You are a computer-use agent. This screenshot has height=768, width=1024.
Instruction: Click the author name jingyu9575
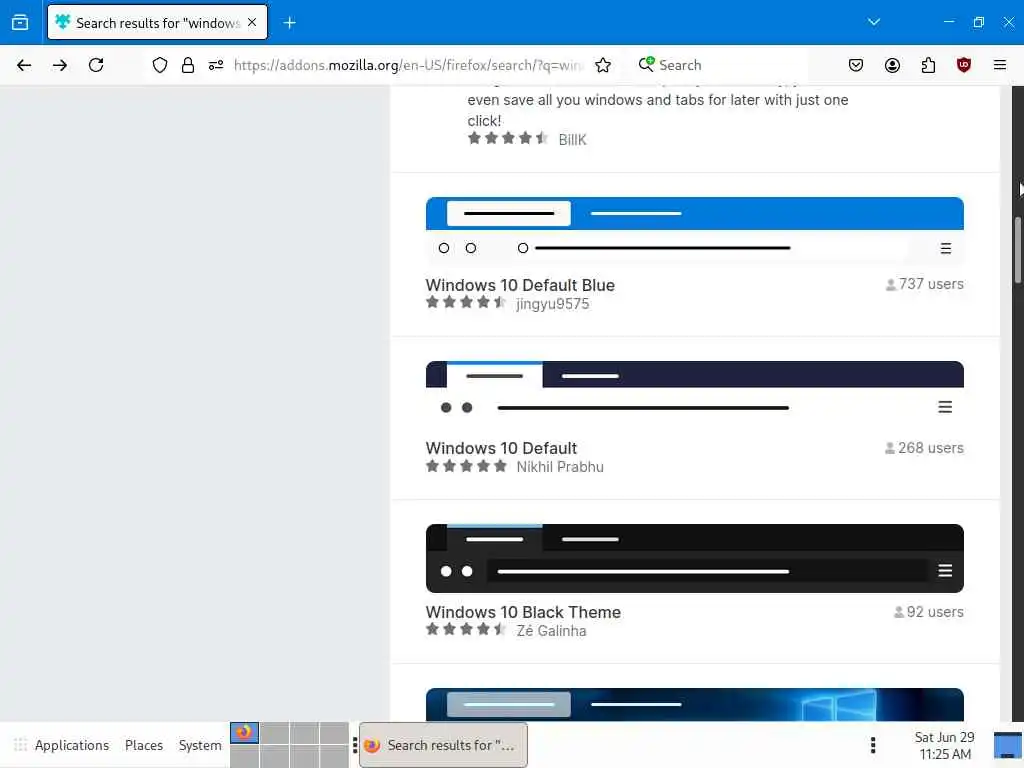[552, 304]
